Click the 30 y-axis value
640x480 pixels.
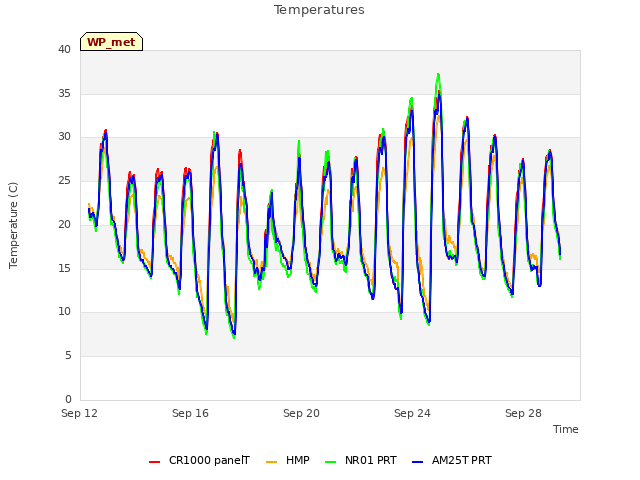tap(64, 137)
